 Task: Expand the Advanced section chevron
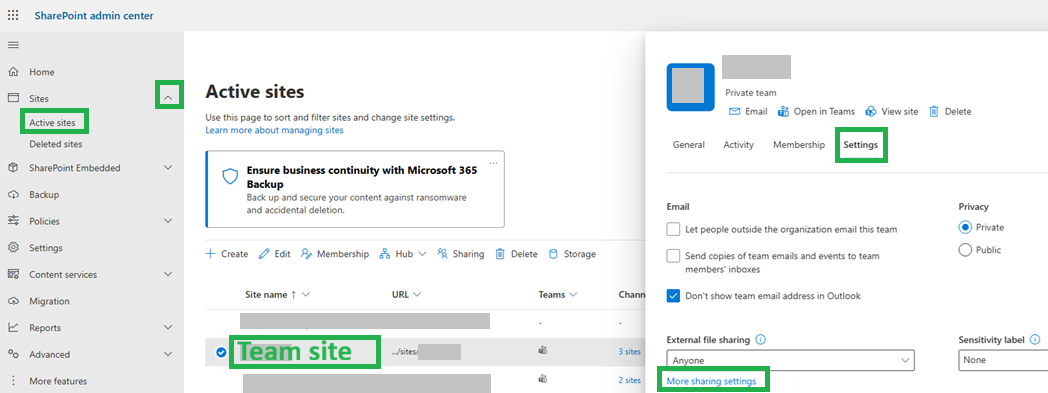(x=168, y=354)
